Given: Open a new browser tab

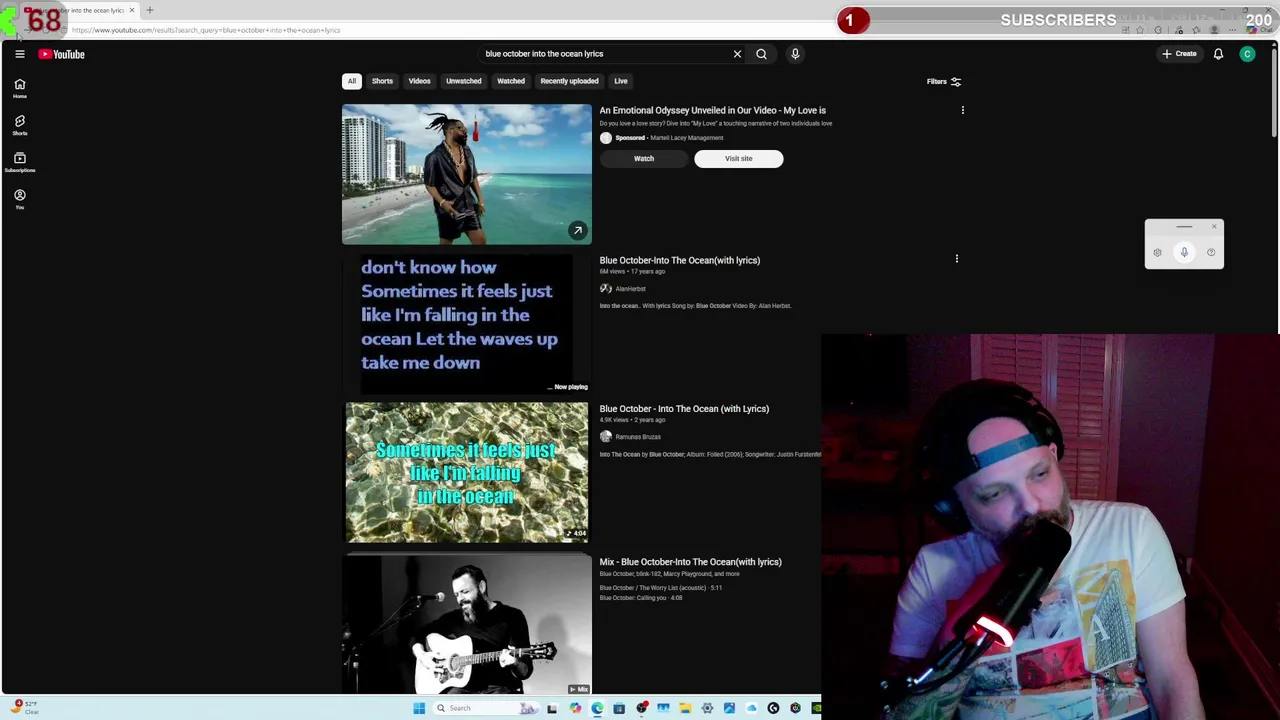Looking at the screenshot, I should coord(150,10).
